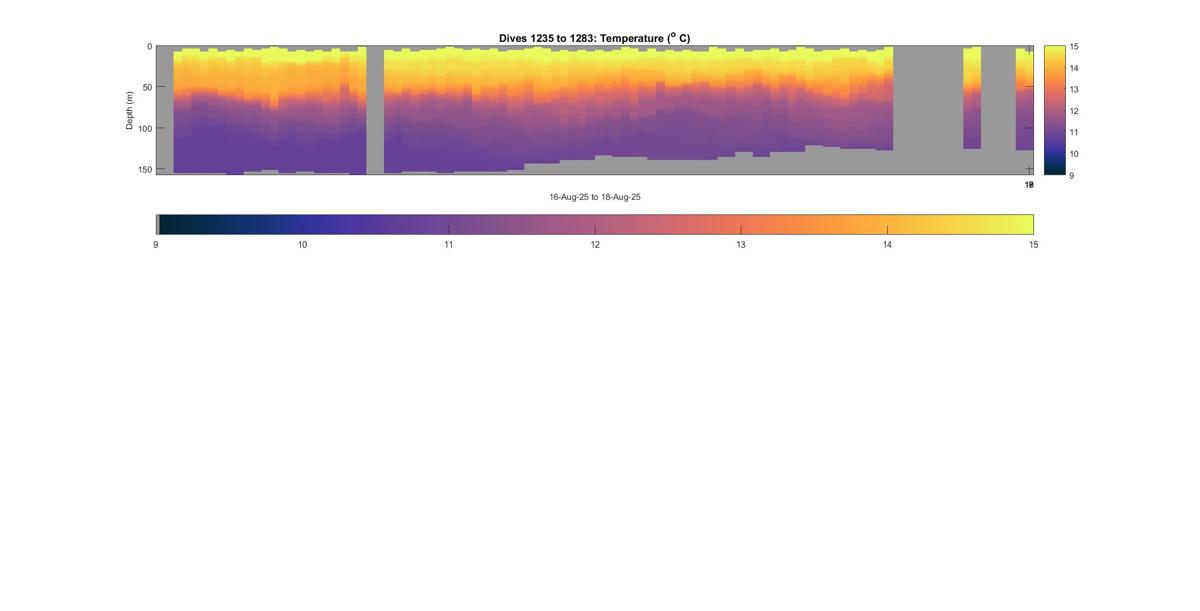Click the tick label '13' under horizontal colorbar

coord(741,245)
